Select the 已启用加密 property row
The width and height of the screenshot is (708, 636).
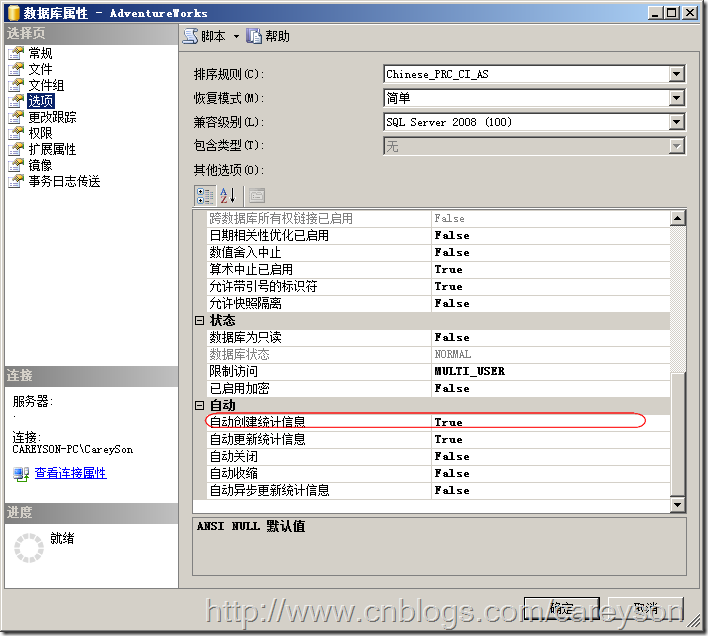438,389
